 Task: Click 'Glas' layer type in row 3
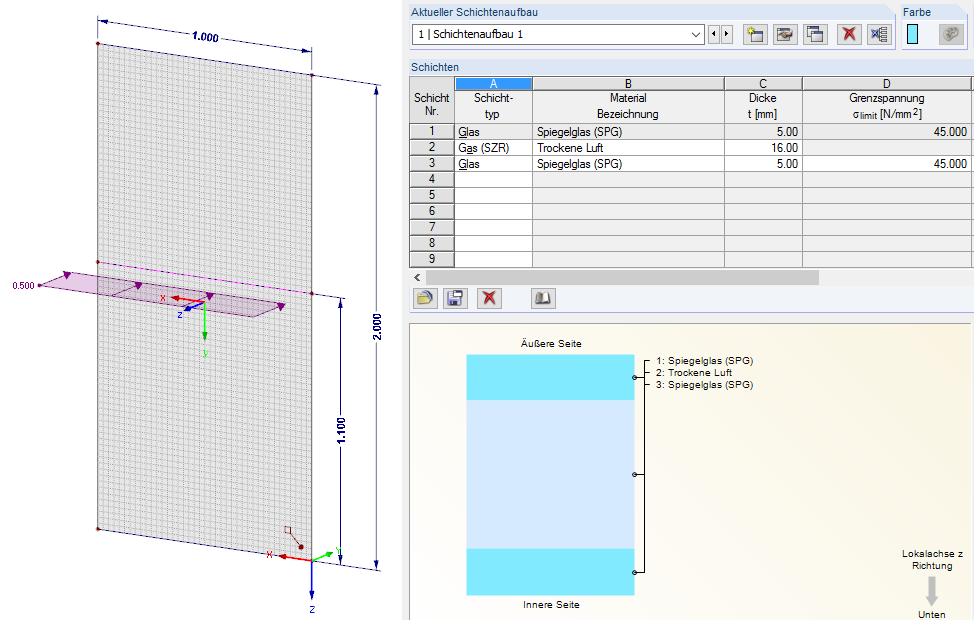(x=493, y=164)
